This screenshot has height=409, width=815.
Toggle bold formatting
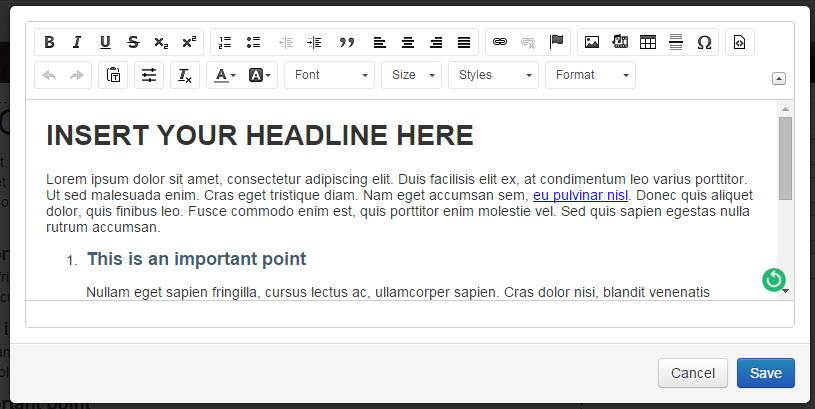pyautogui.click(x=49, y=42)
